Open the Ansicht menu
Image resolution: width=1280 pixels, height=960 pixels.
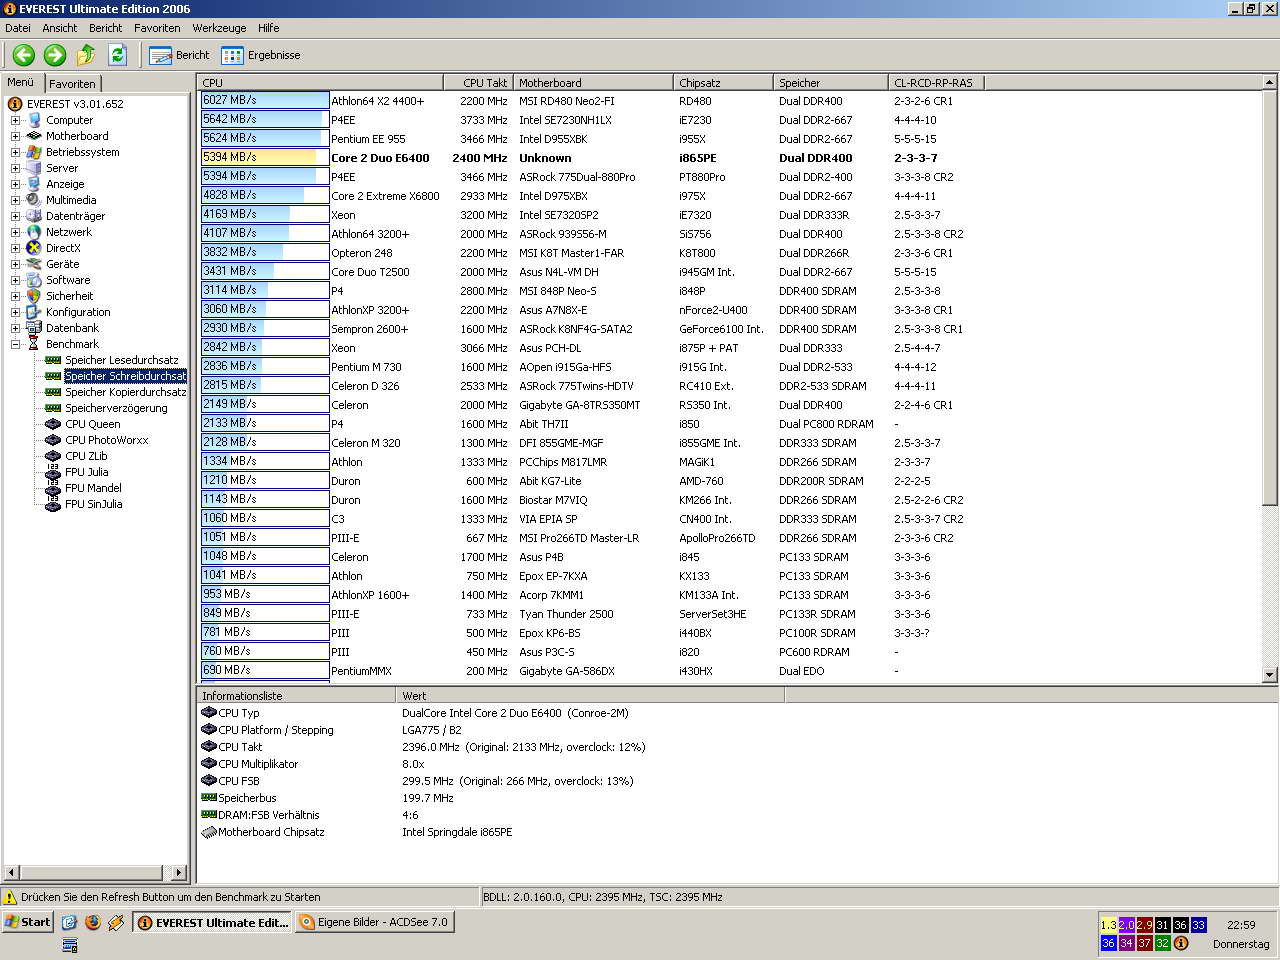coord(60,28)
